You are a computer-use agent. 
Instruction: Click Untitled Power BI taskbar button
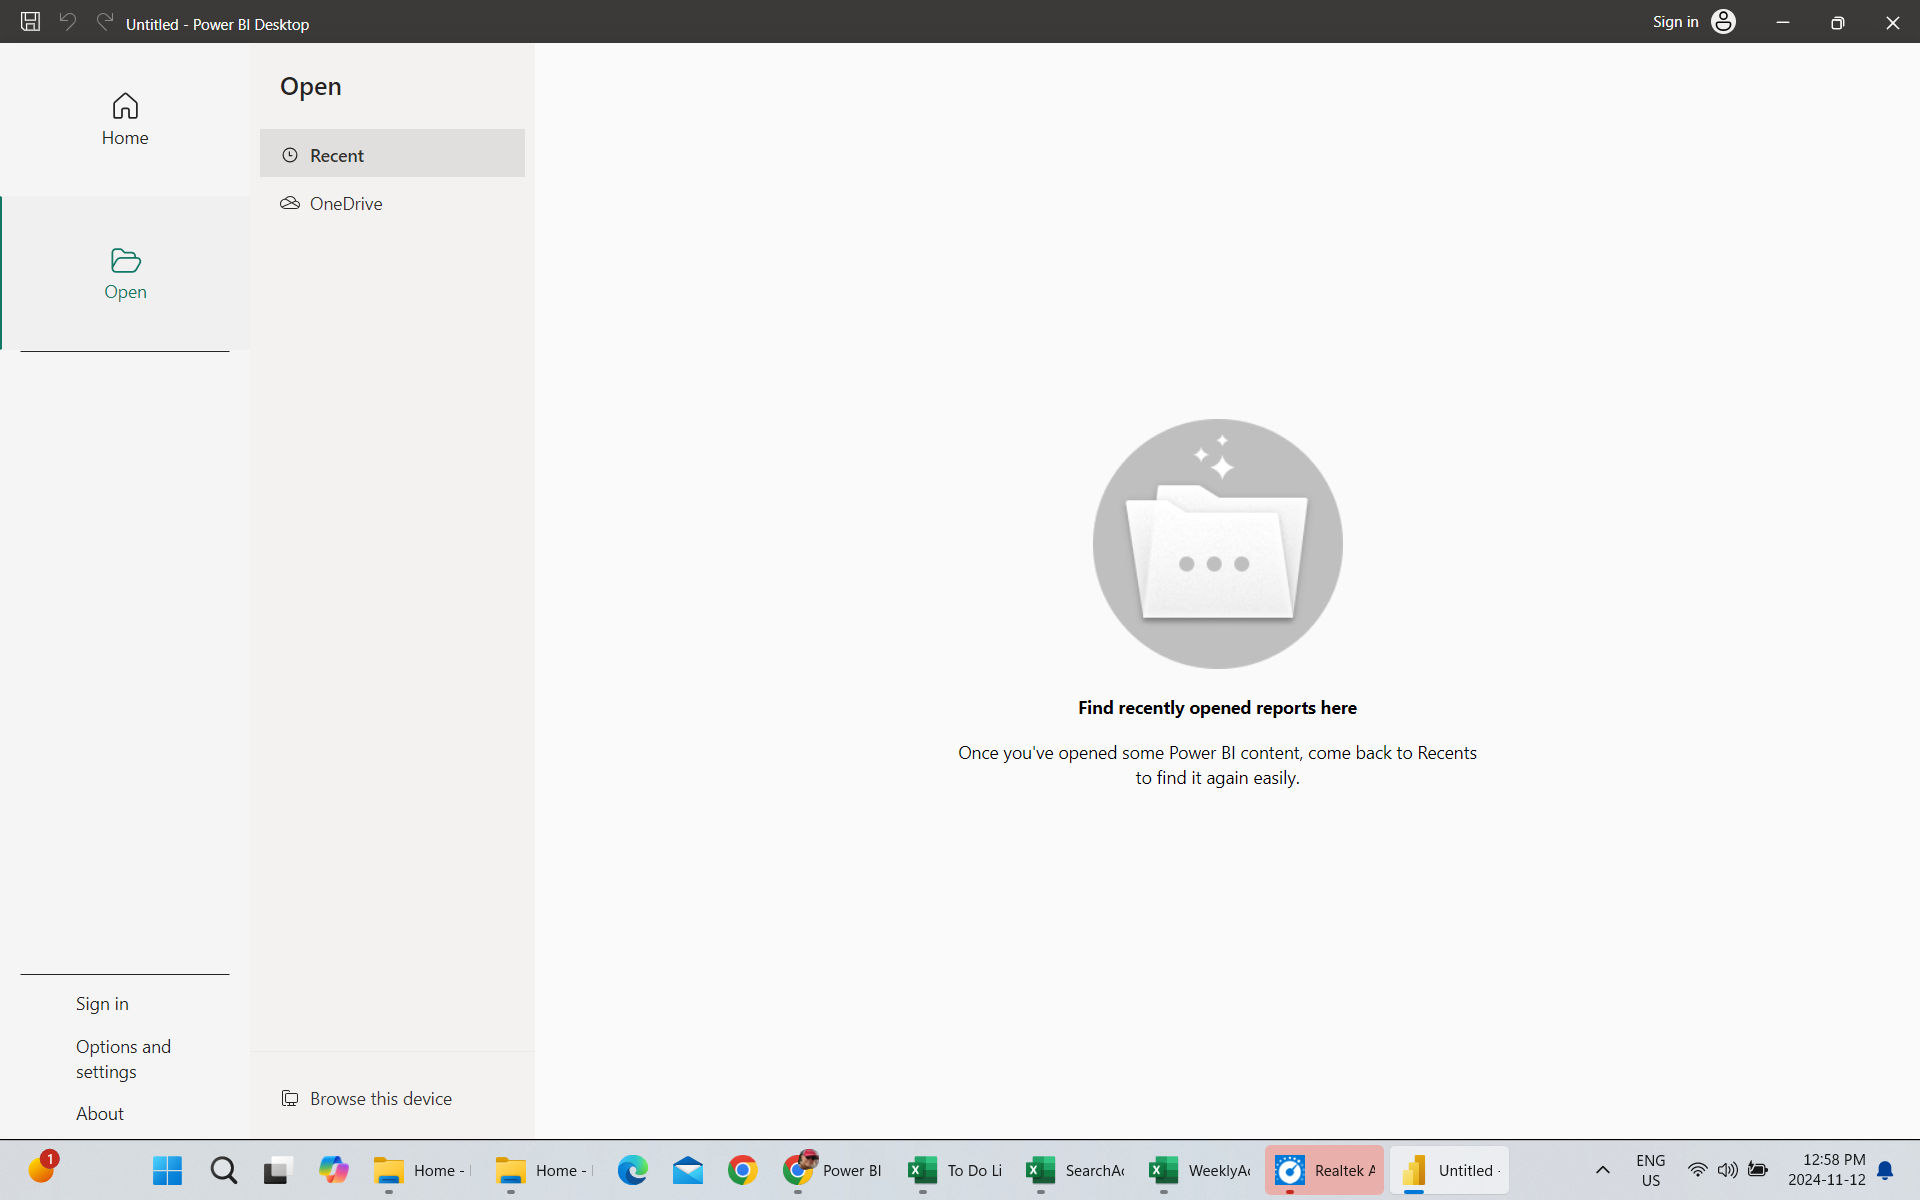coord(1449,1170)
